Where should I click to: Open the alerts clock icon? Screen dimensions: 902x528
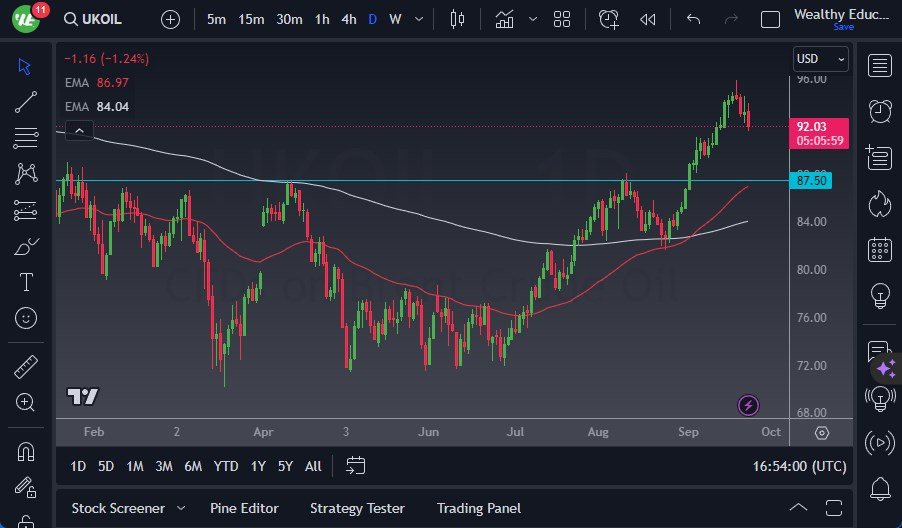pyautogui.click(x=880, y=111)
